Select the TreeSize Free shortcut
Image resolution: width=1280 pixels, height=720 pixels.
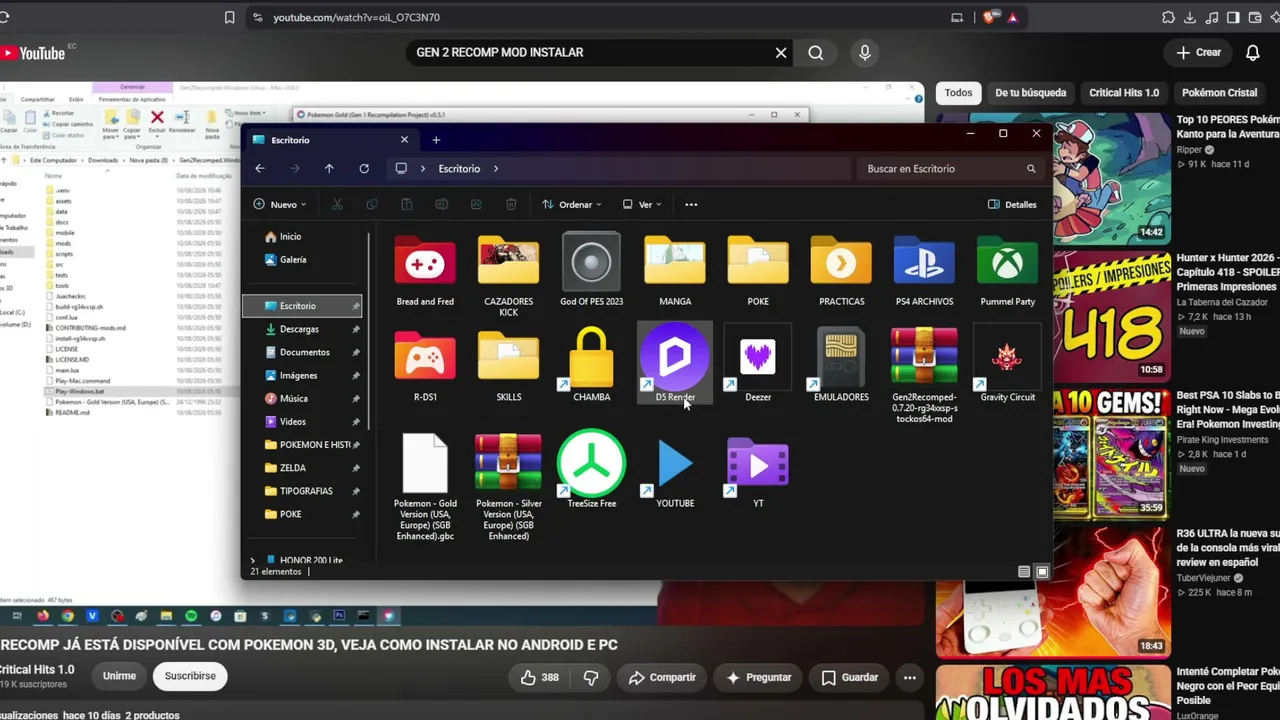[592, 470]
